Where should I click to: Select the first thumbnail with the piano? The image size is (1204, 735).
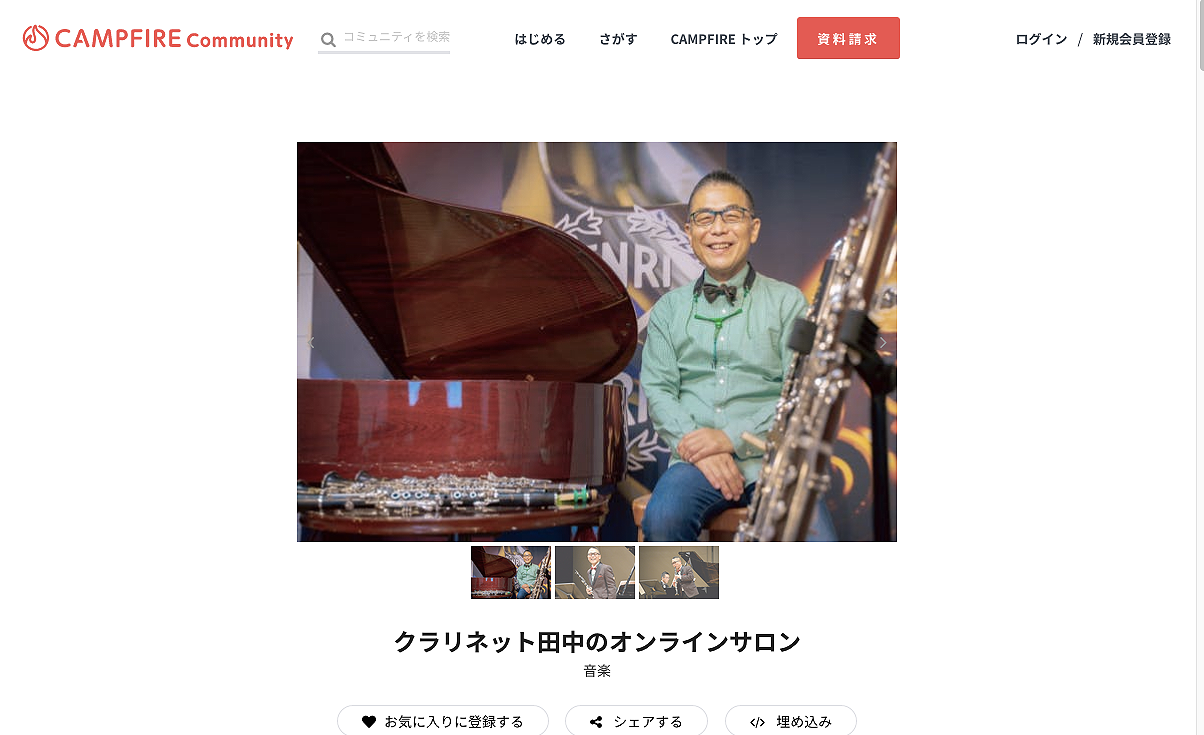511,572
